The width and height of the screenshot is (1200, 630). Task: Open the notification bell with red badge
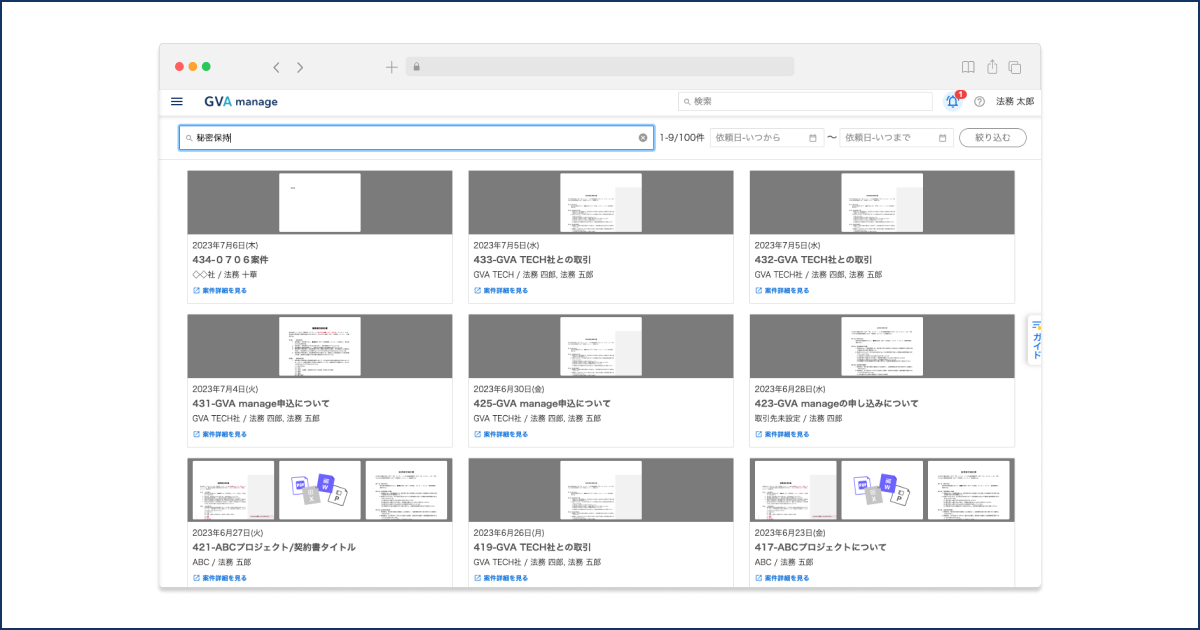[952, 101]
